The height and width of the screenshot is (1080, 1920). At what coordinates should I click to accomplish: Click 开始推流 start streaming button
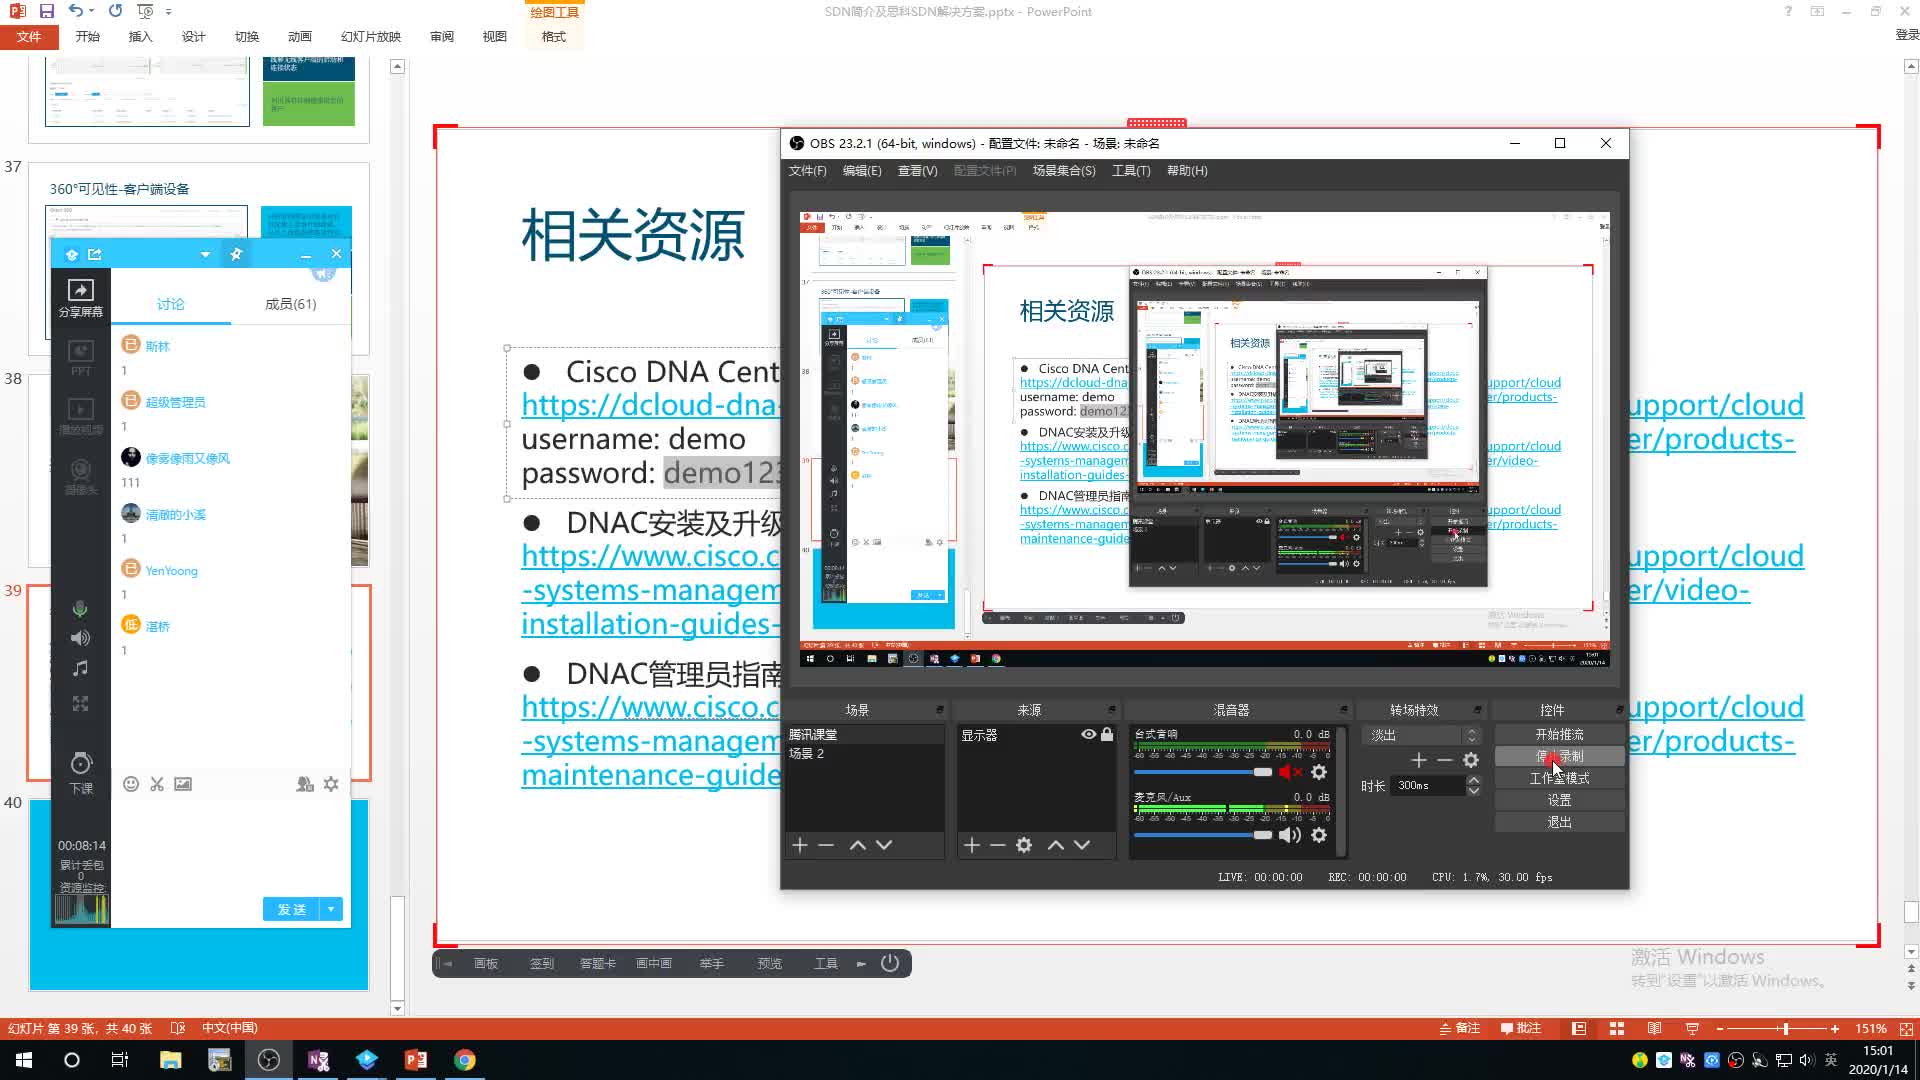(x=1559, y=734)
